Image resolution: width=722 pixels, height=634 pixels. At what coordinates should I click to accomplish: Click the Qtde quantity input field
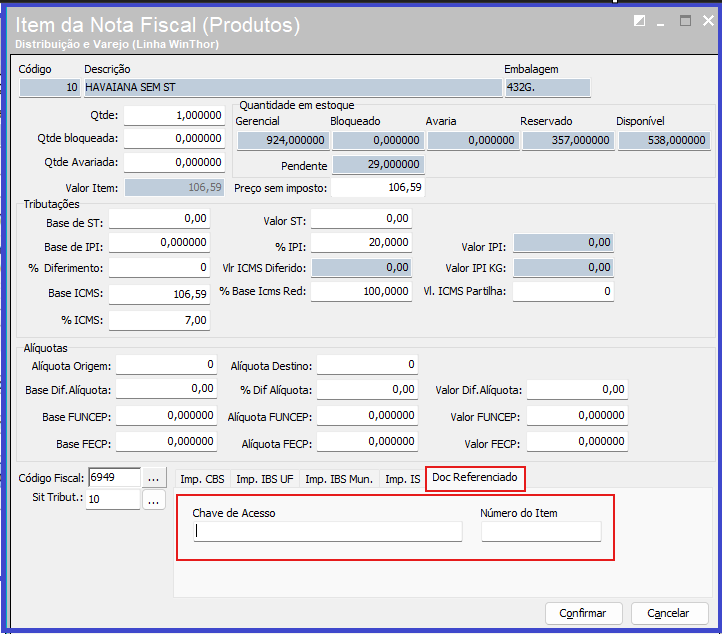(x=174, y=115)
